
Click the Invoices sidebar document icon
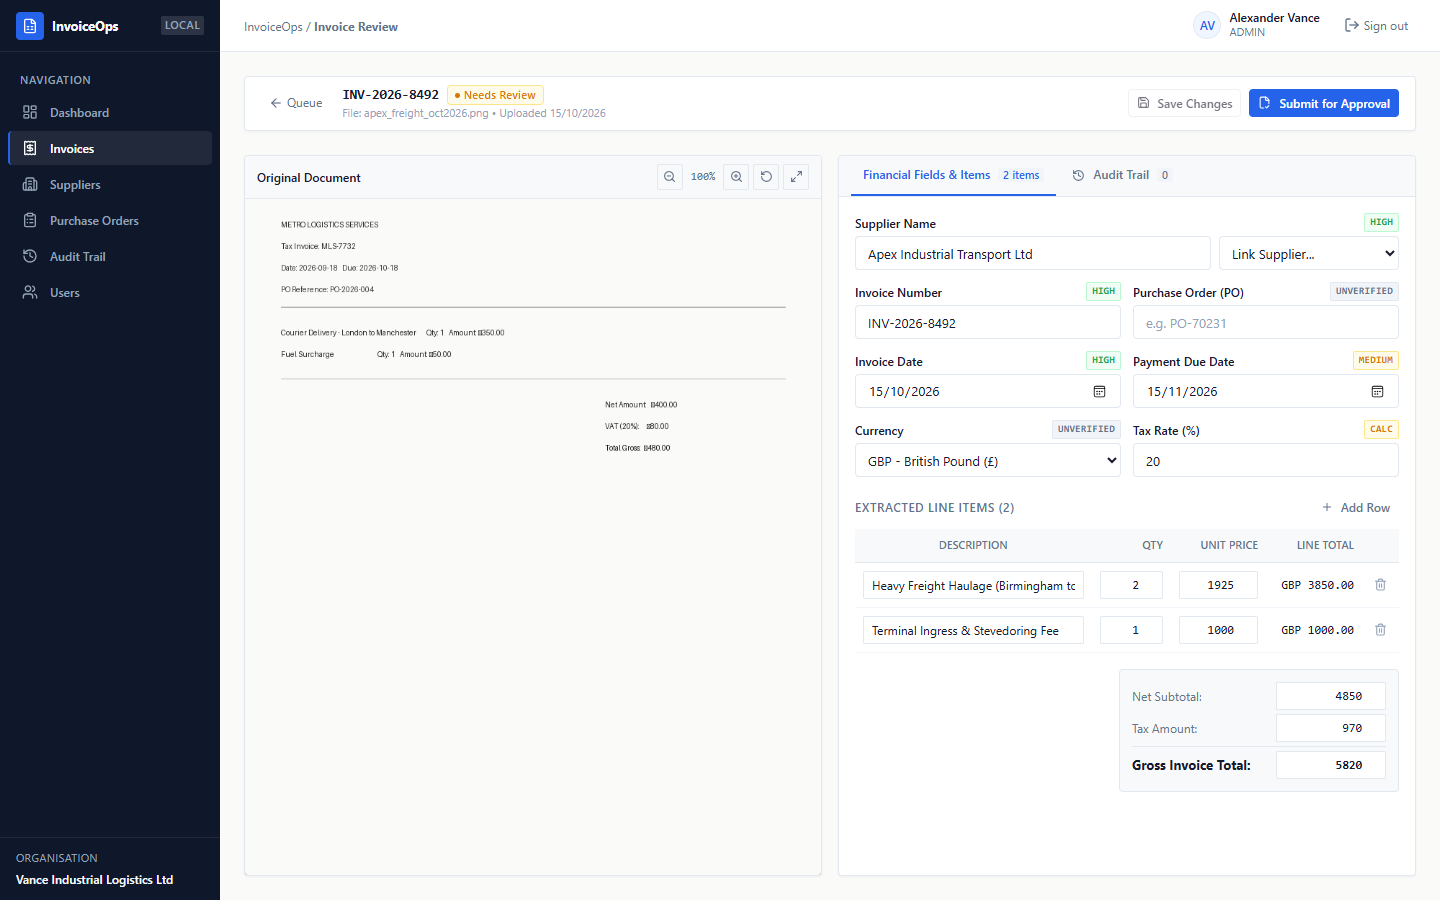point(30,149)
